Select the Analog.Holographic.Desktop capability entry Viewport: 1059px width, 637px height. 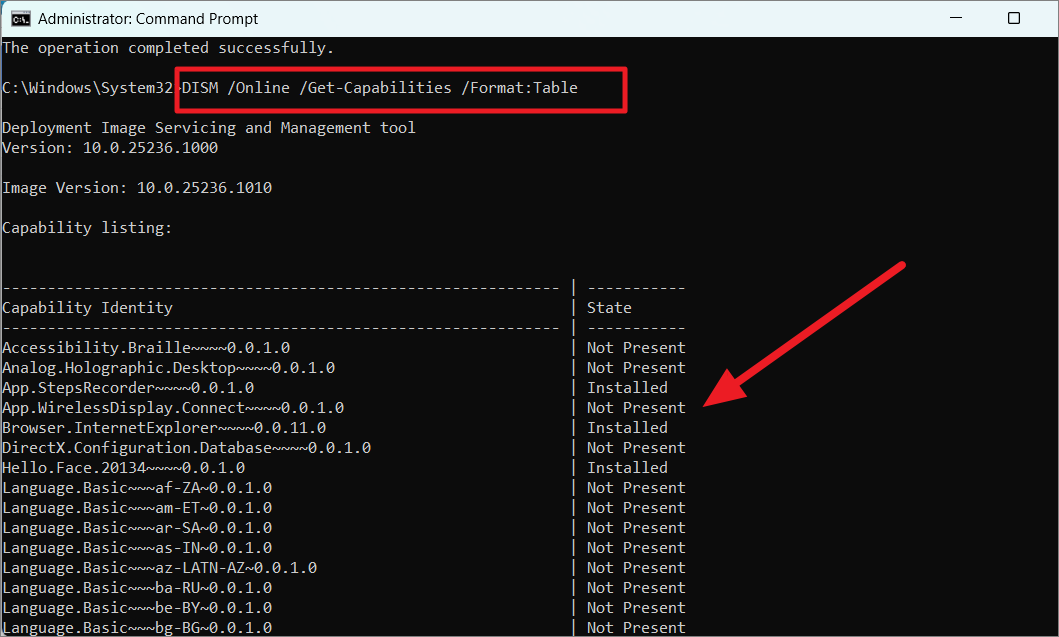coord(168,368)
